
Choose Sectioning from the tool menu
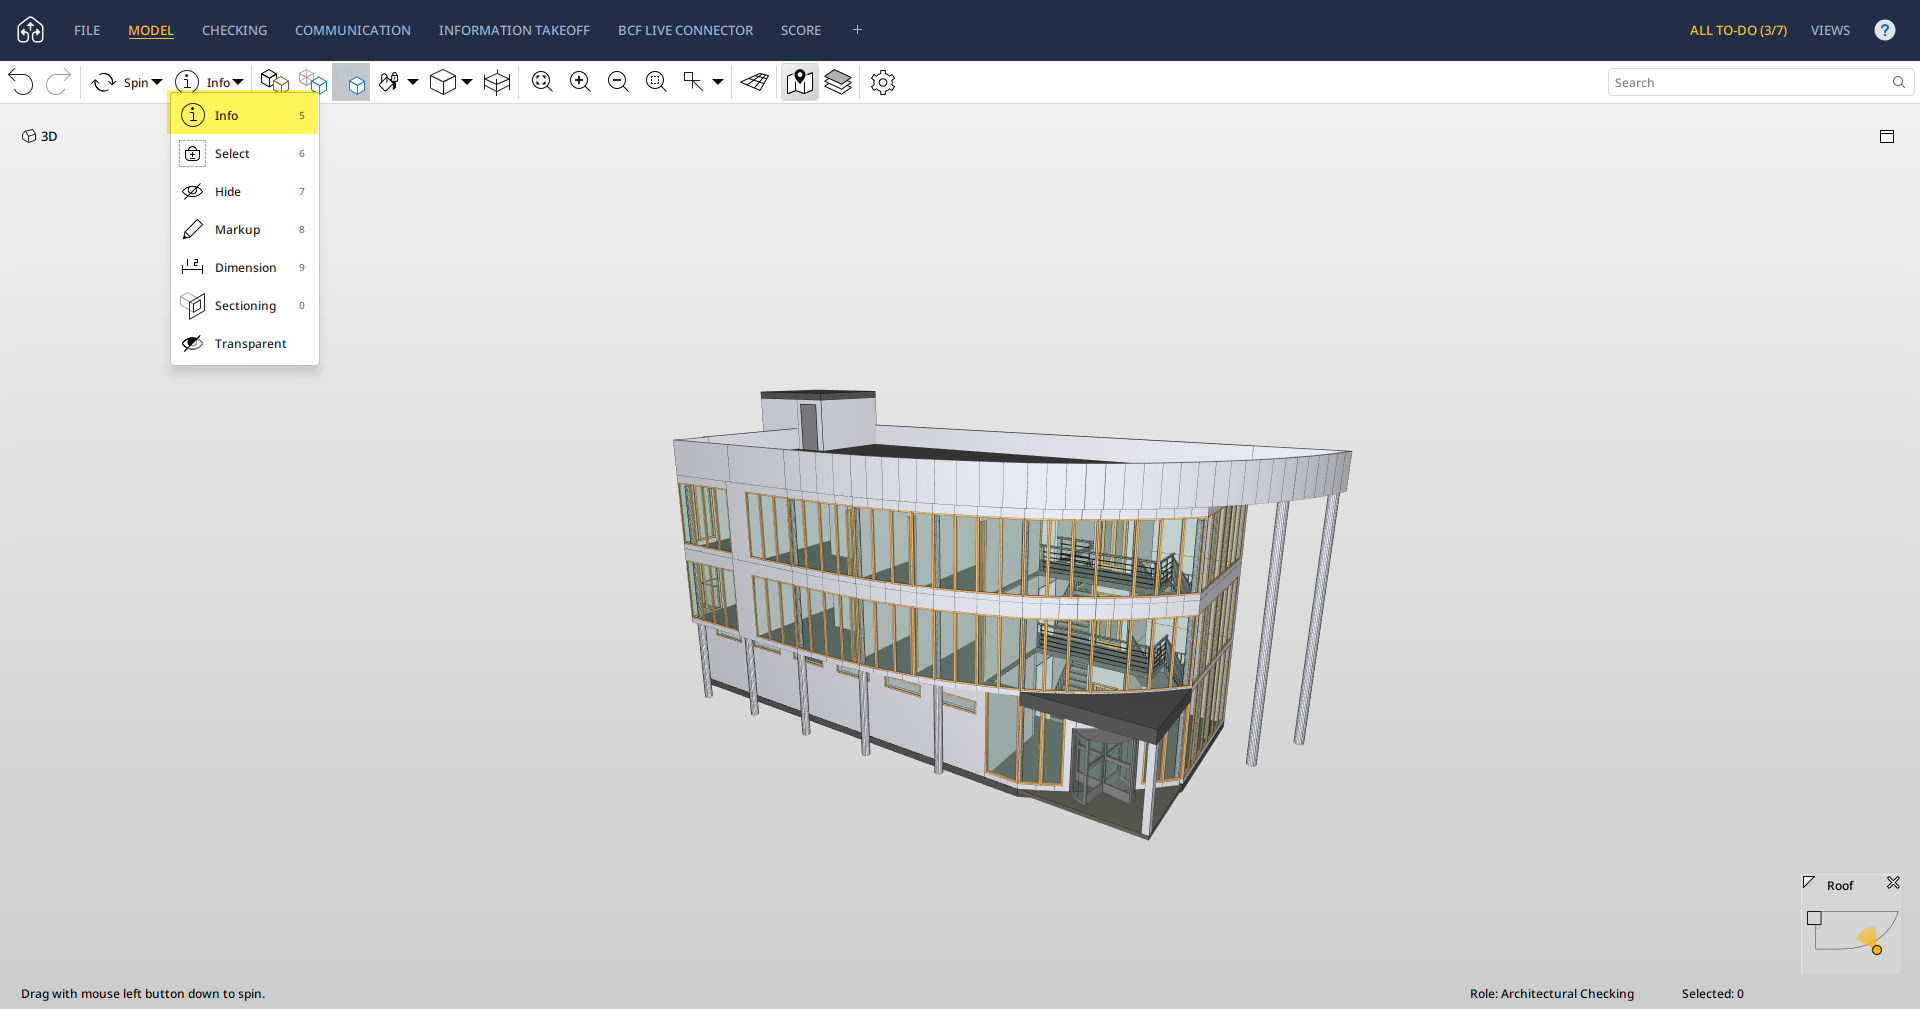click(x=244, y=305)
